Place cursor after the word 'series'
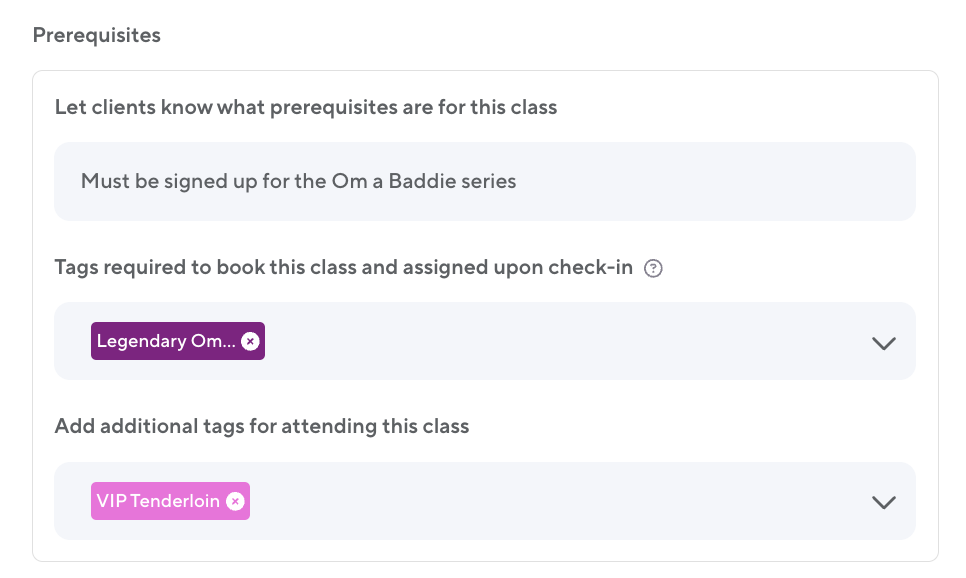 (x=518, y=182)
